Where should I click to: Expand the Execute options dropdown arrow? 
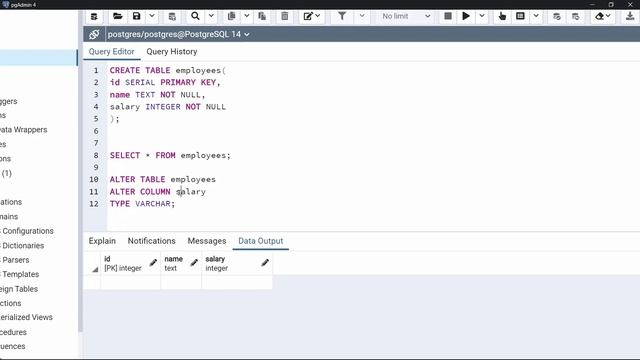tap(482, 16)
